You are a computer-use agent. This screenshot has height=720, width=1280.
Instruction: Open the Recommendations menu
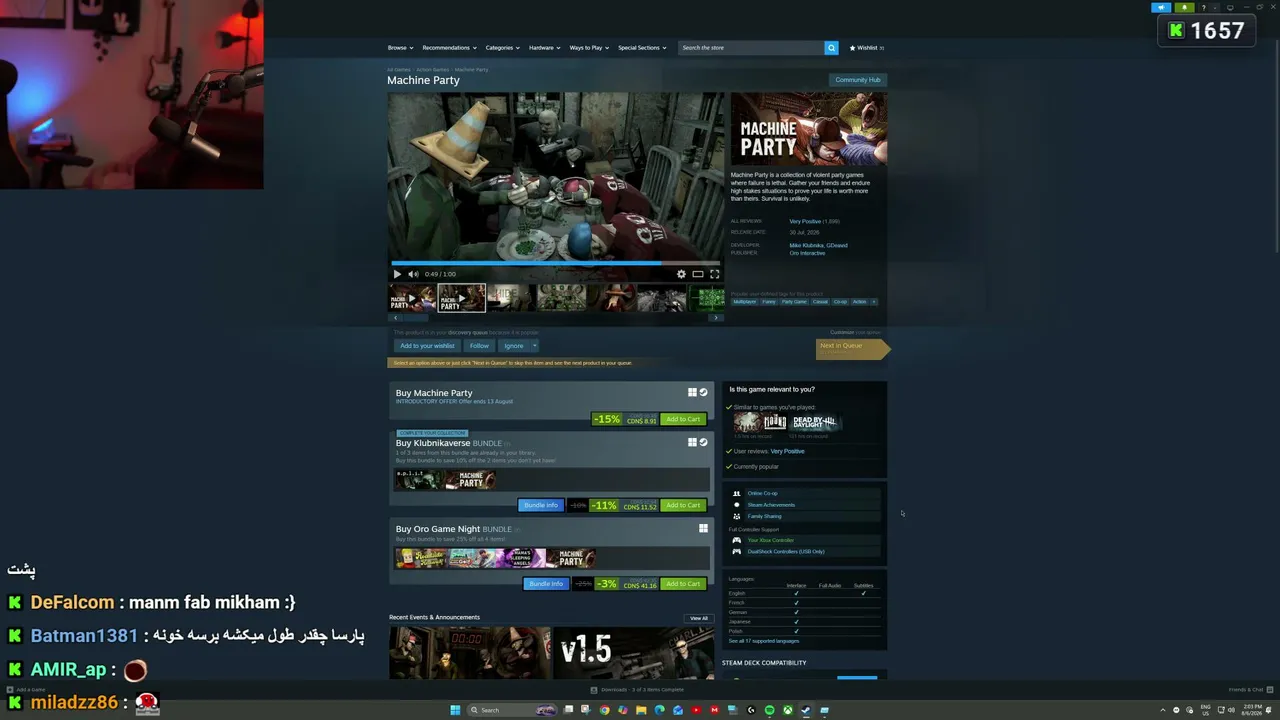(x=448, y=48)
